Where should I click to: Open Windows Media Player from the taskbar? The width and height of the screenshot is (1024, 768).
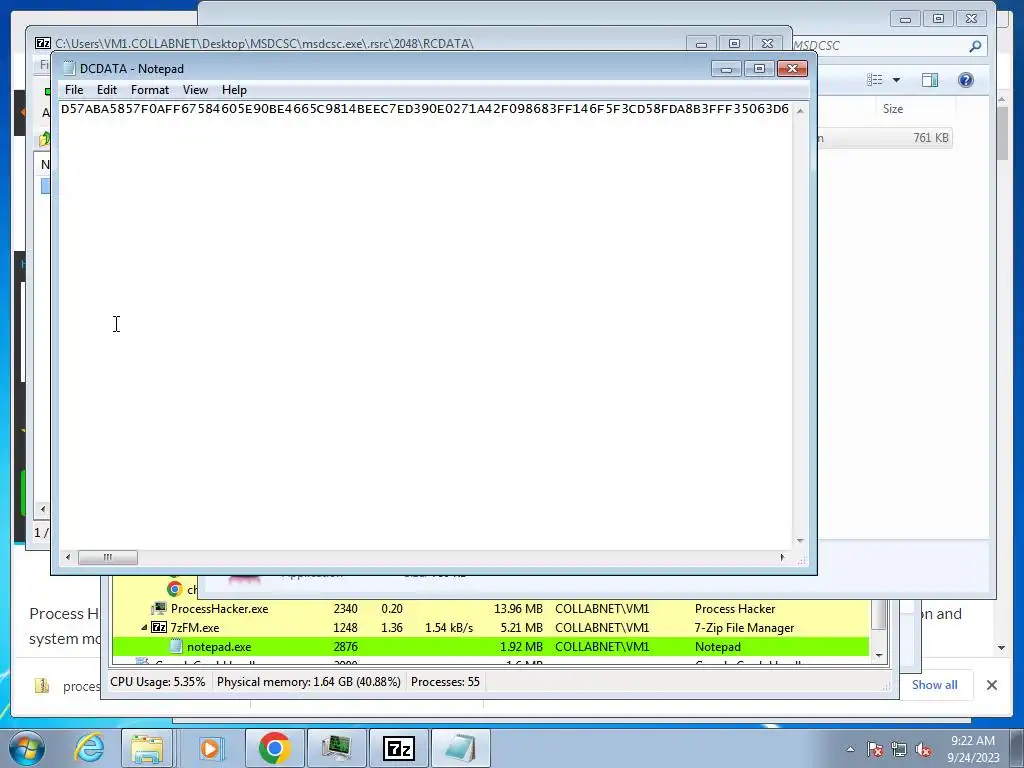coord(210,748)
